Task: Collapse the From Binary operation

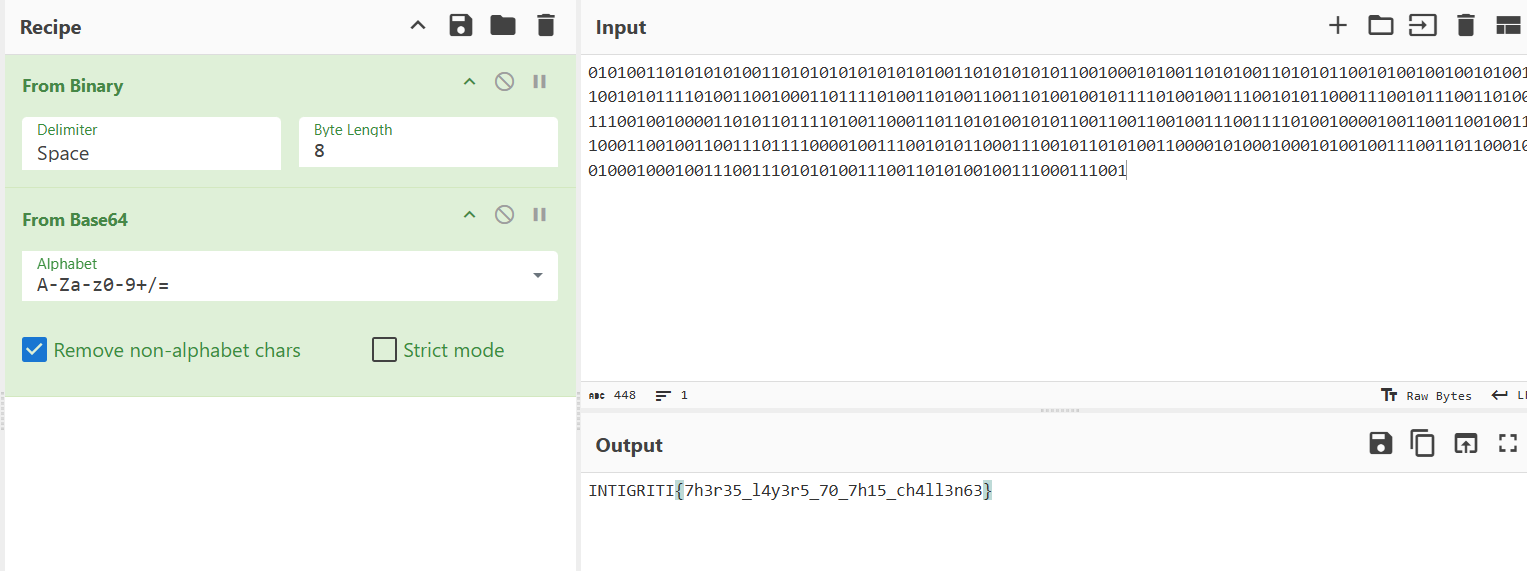Action: coord(469,82)
